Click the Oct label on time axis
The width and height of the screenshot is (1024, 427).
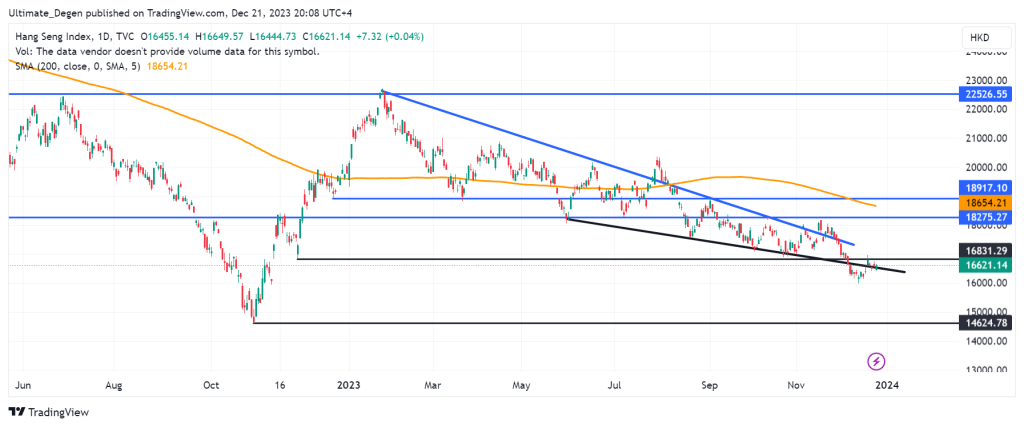[210, 383]
